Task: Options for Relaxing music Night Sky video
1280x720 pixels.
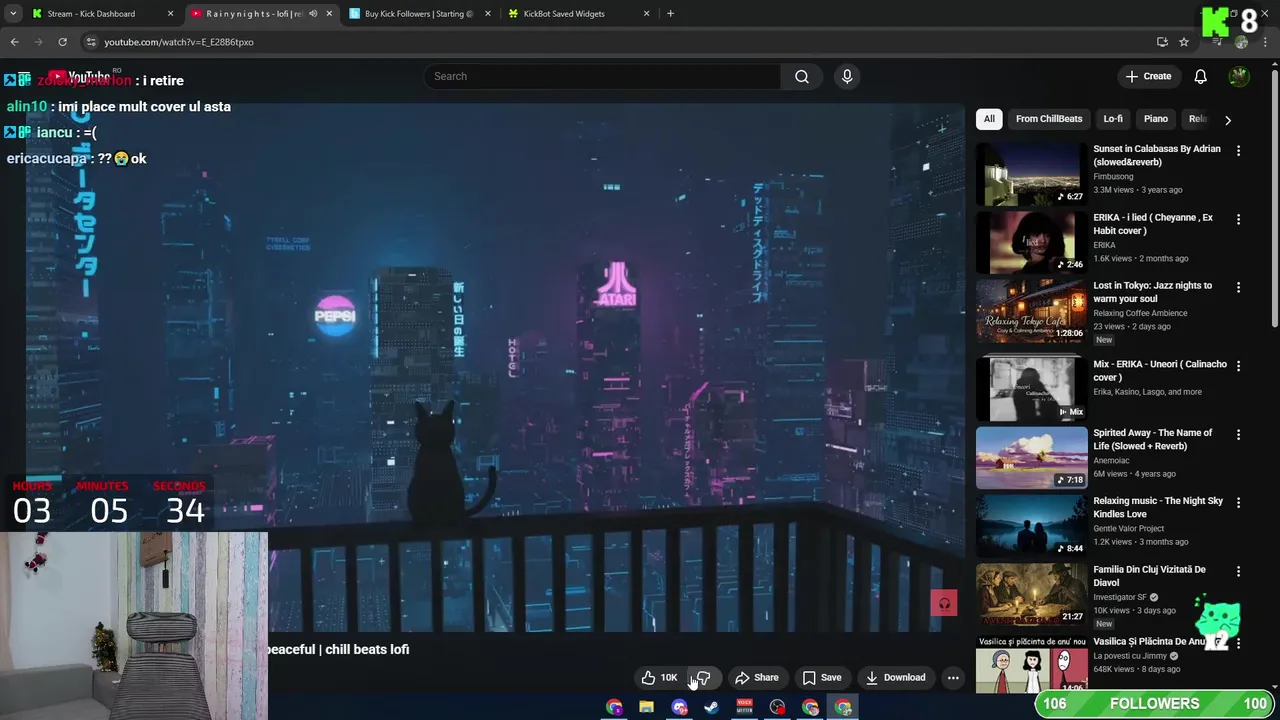Action: coord(1238,503)
